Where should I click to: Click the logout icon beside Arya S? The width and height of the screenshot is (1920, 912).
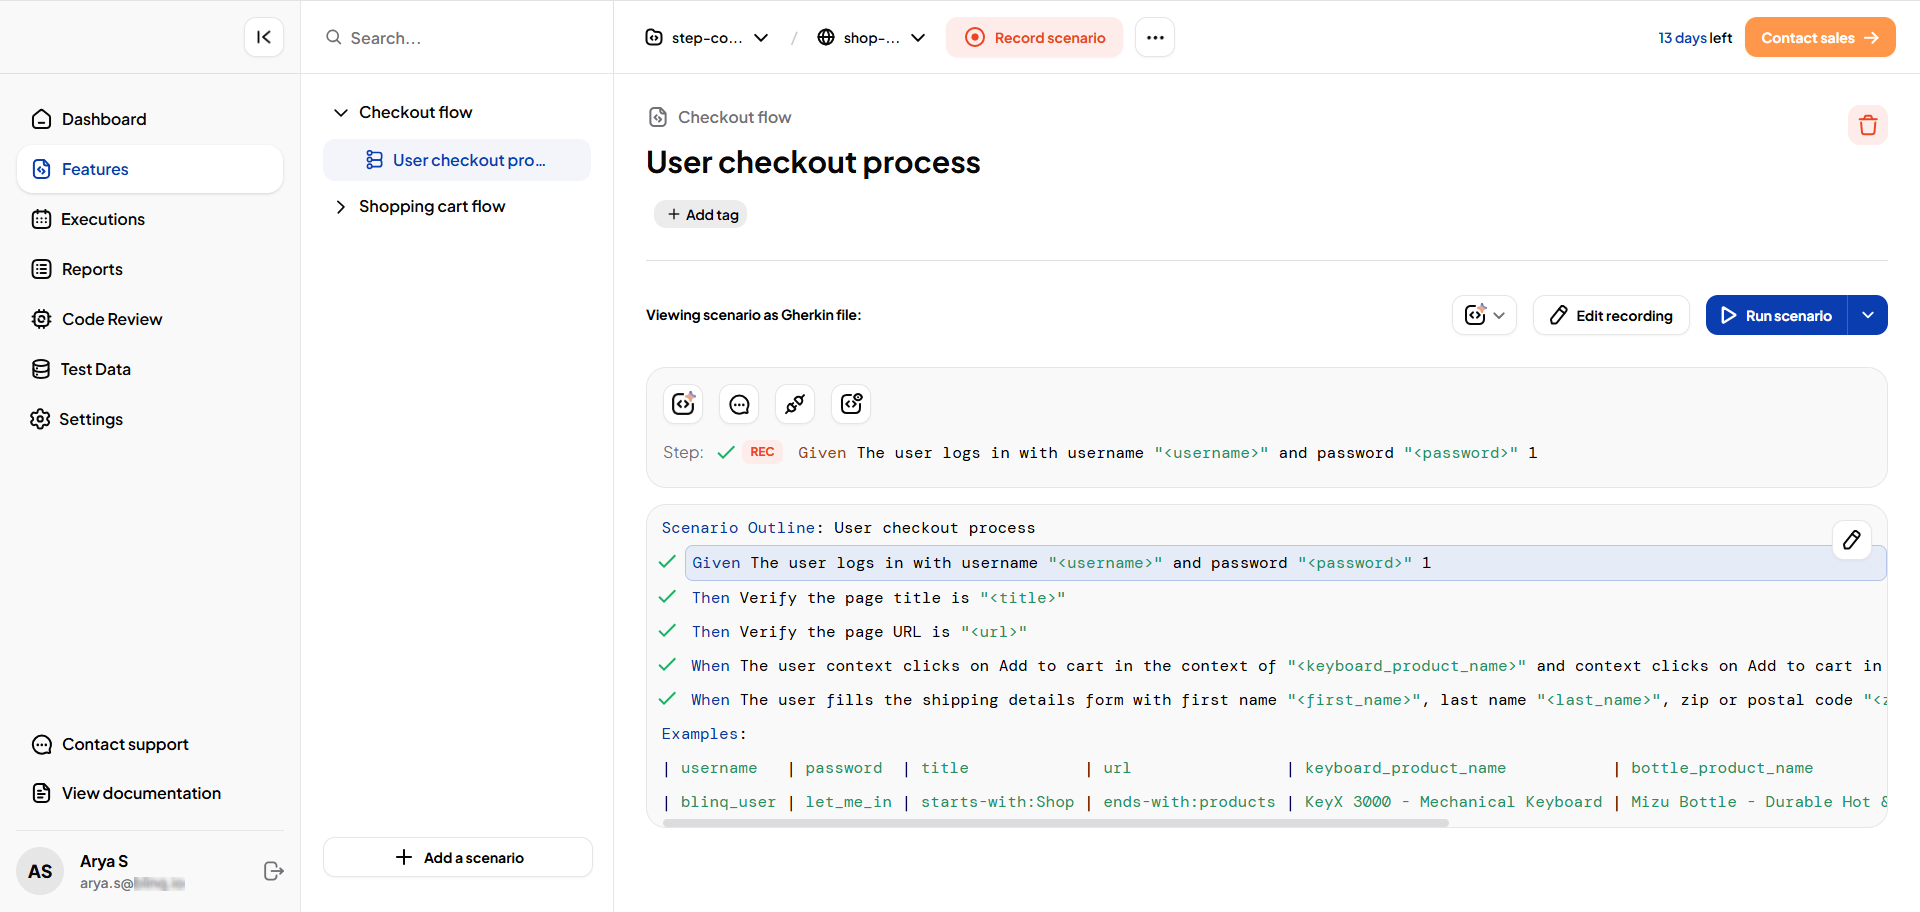tap(273, 871)
